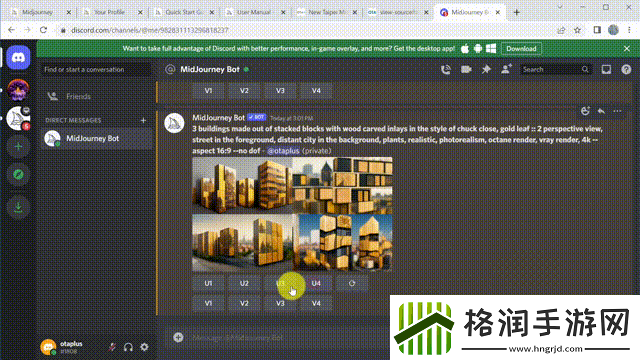Mute the microphone
Viewport: 640px width, 360px height.
(x=111, y=347)
